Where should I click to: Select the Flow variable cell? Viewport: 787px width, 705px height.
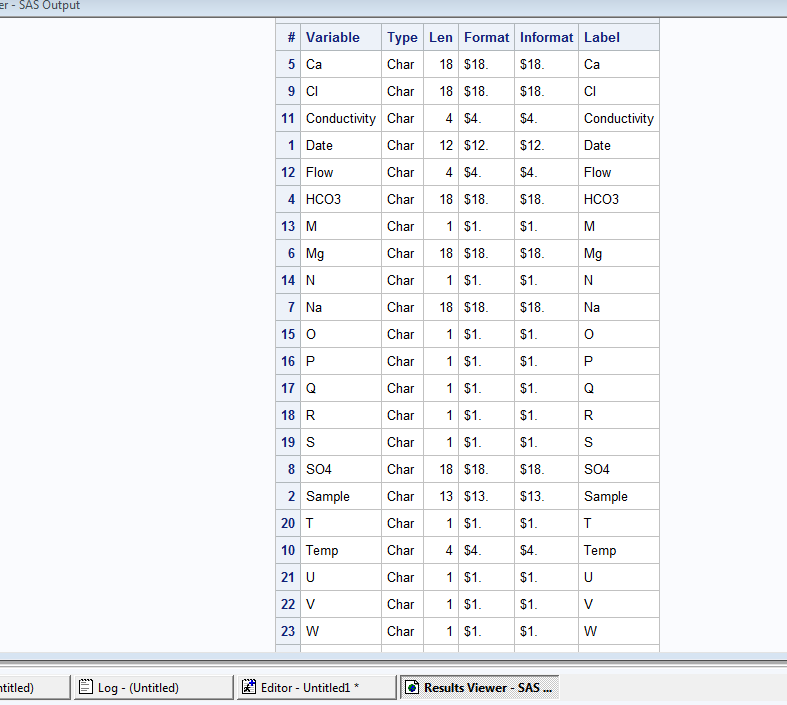(x=341, y=173)
